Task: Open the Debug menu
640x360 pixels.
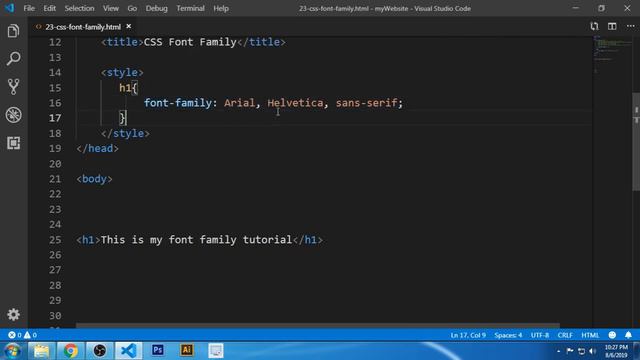Action: point(157,8)
